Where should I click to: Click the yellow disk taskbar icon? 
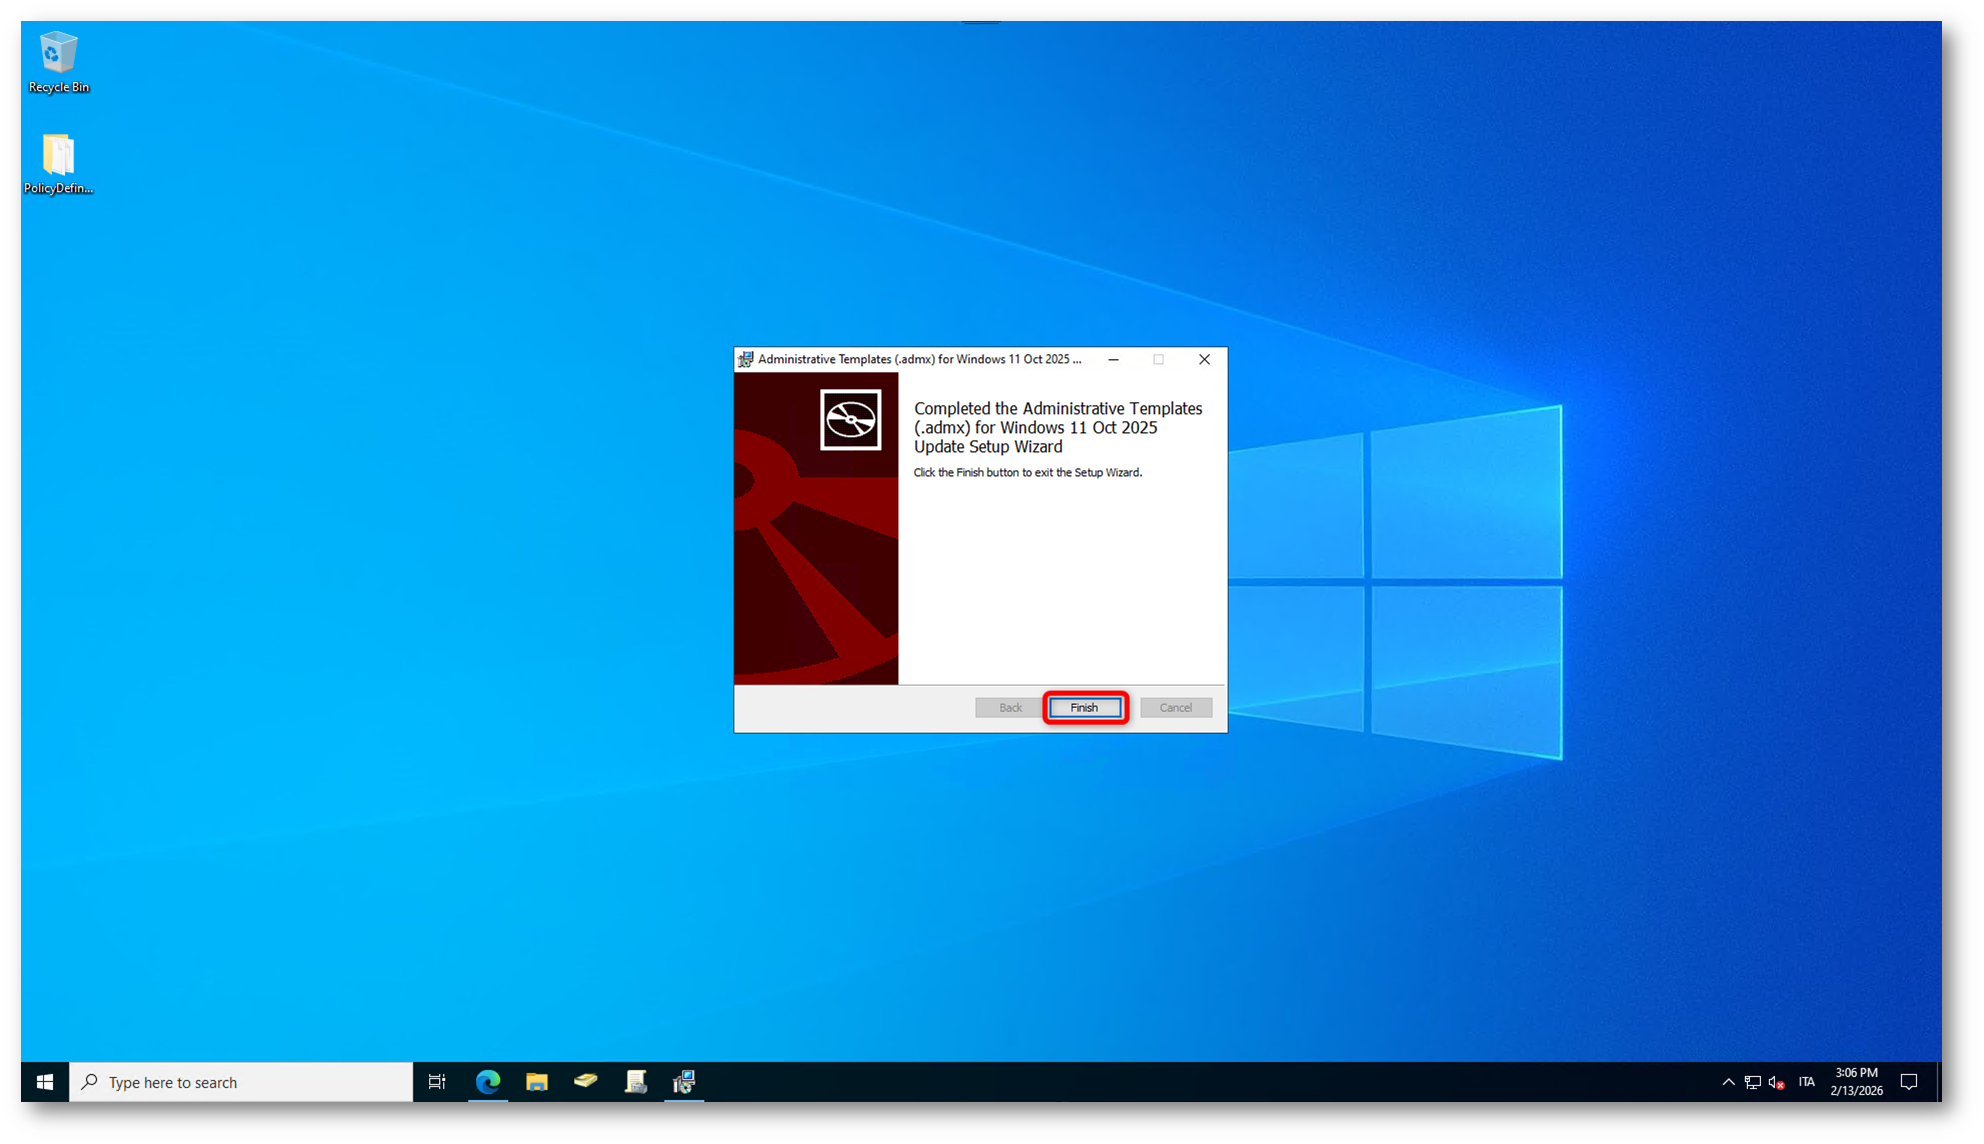586,1081
